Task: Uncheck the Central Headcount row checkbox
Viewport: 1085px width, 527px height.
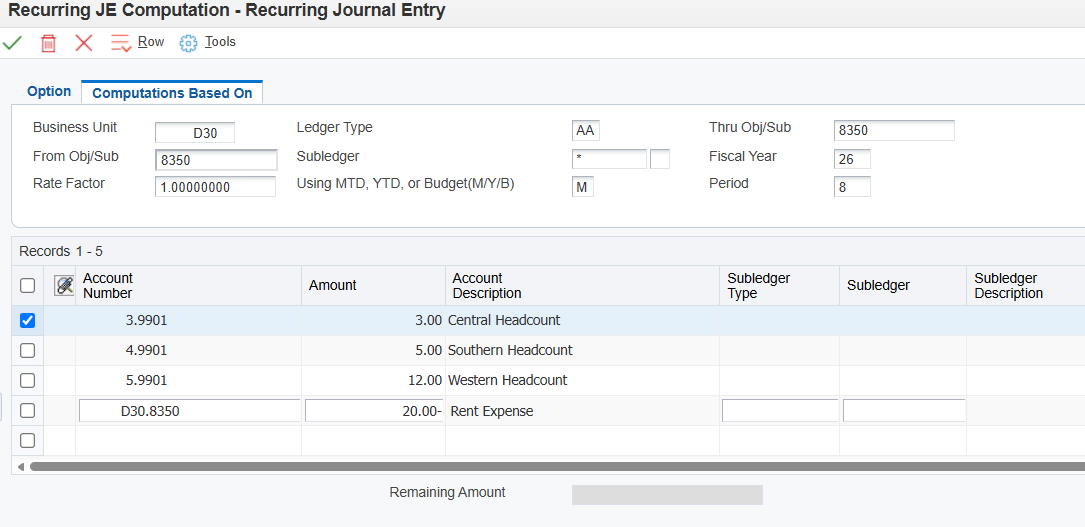Action: point(27,321)
